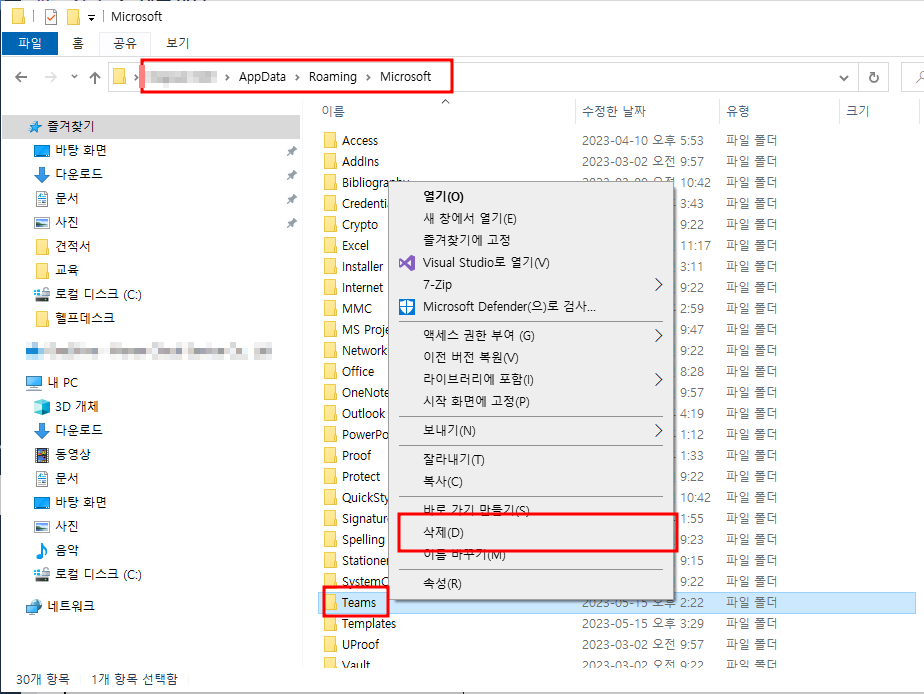Expand the 7-Zip submenu
The width and height of the screenshot is (924, 694).
530,285
